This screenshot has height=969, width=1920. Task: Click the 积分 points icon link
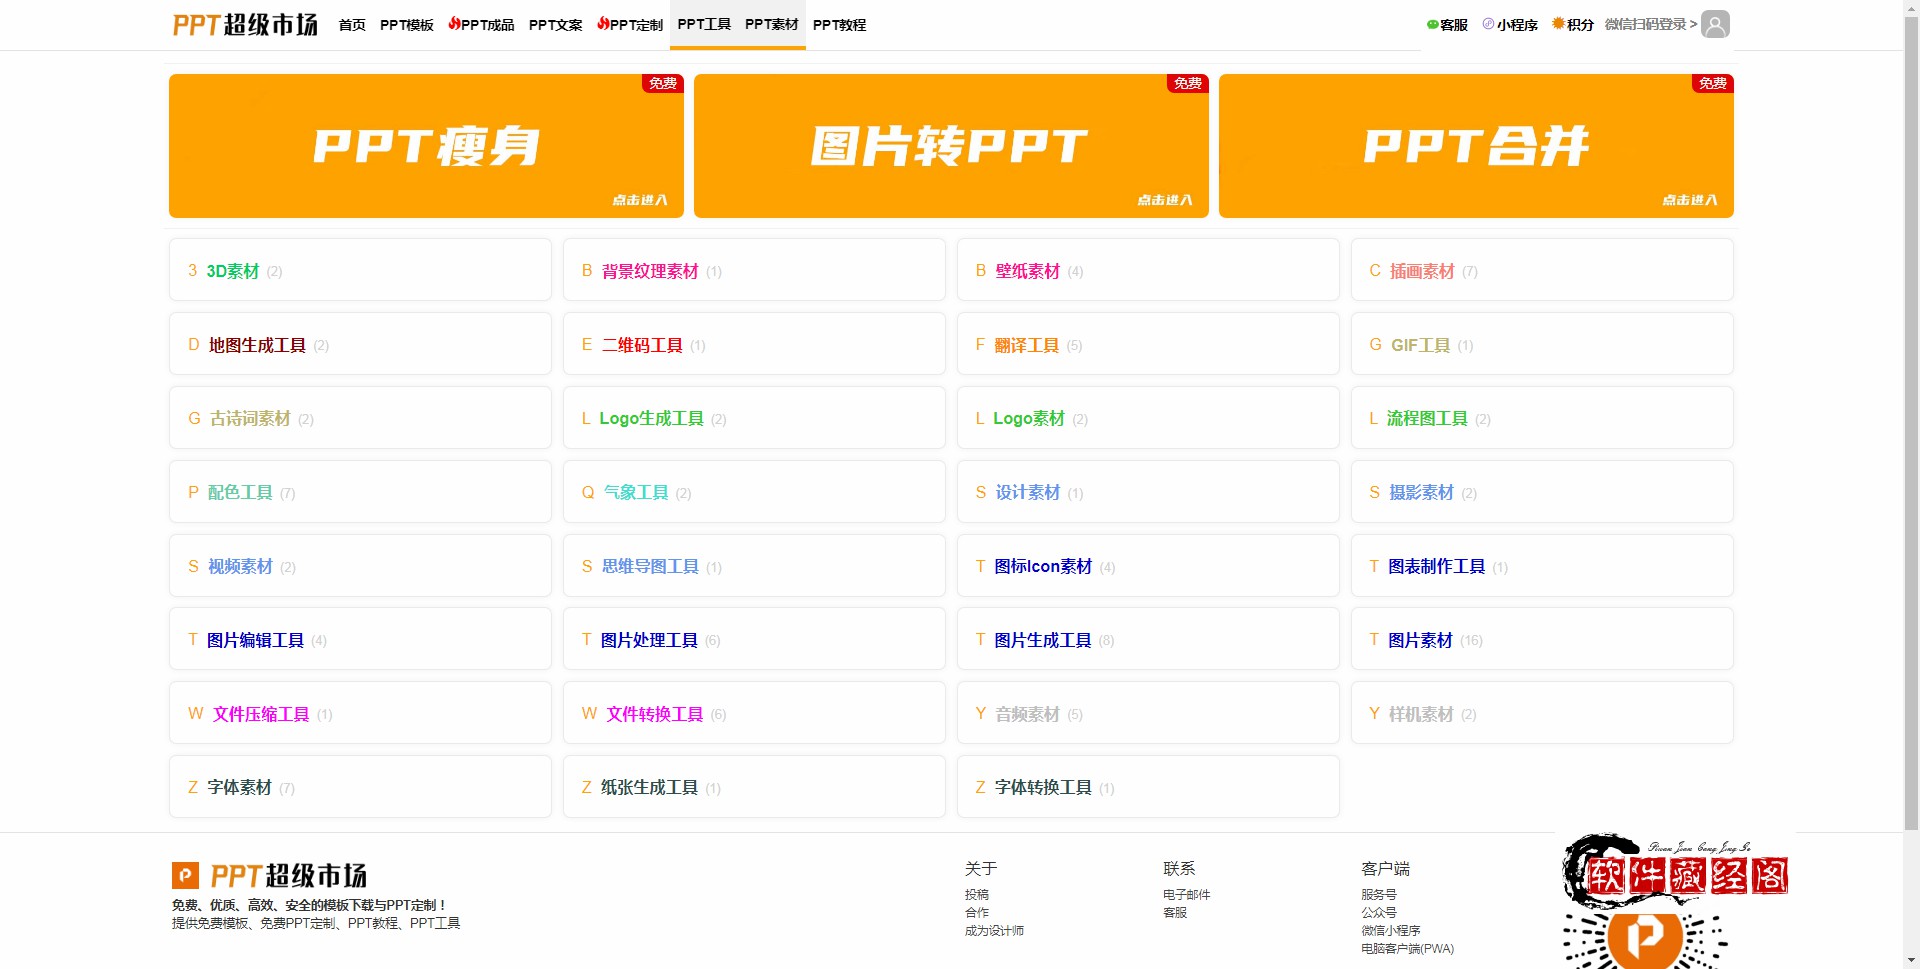coord(1572,25)
